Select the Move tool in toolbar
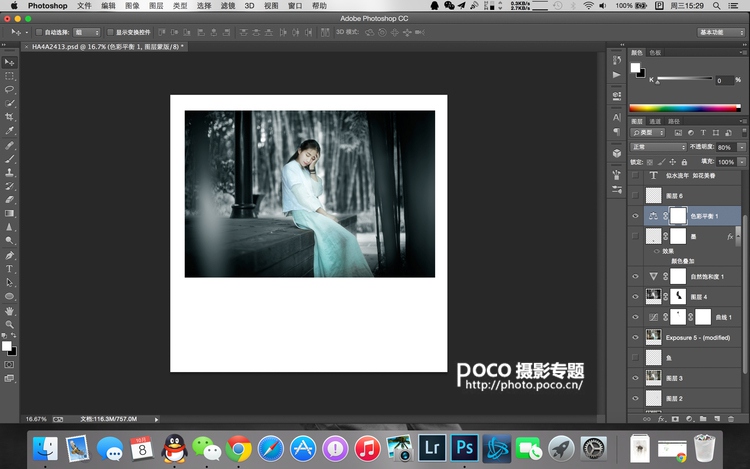 click(10, 62)
